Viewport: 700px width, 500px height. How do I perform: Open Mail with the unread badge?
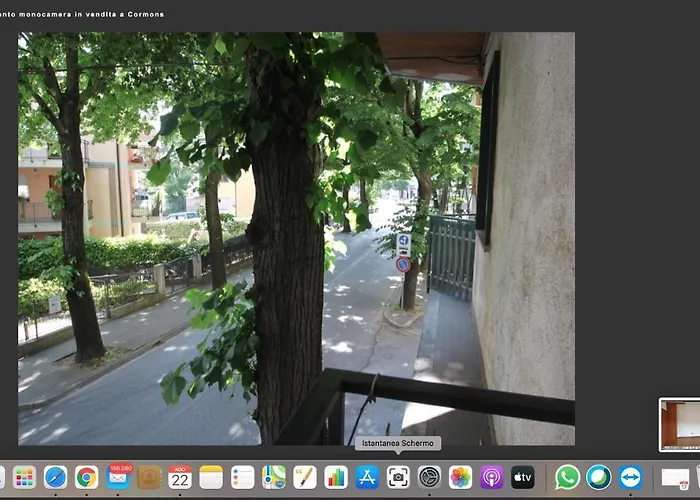point(118,477)
